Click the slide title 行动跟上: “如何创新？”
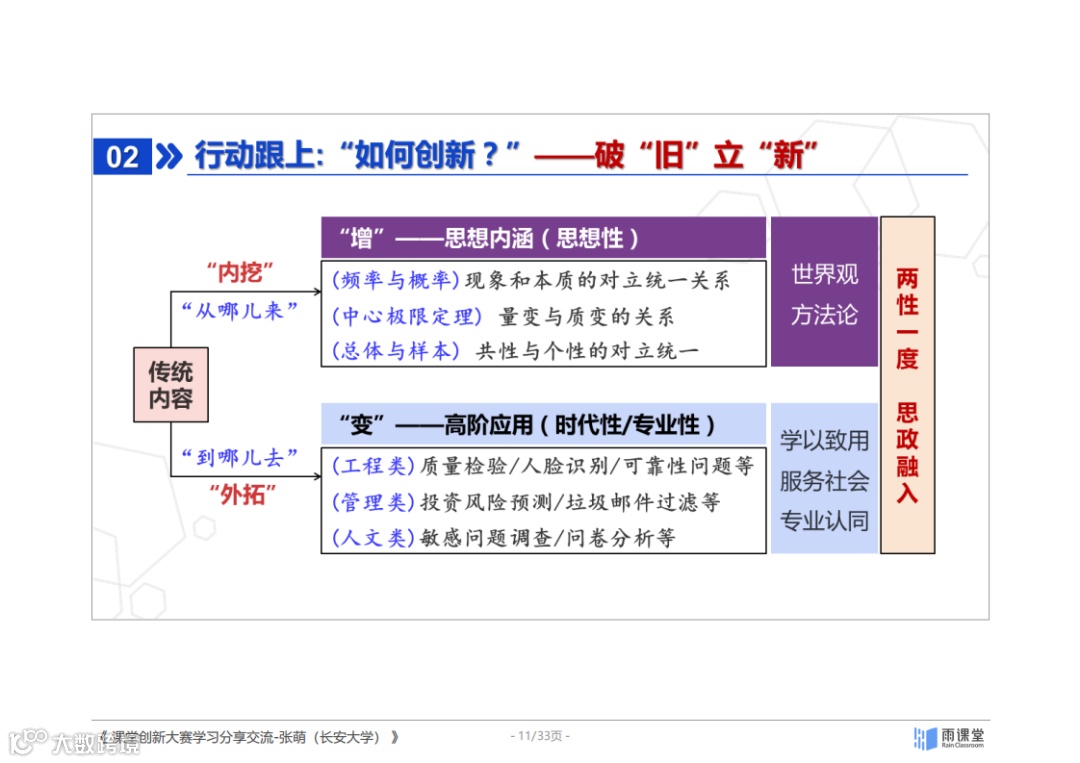Image resolution: width=1080 pixels, height=763 pixels. coord(357,155)
